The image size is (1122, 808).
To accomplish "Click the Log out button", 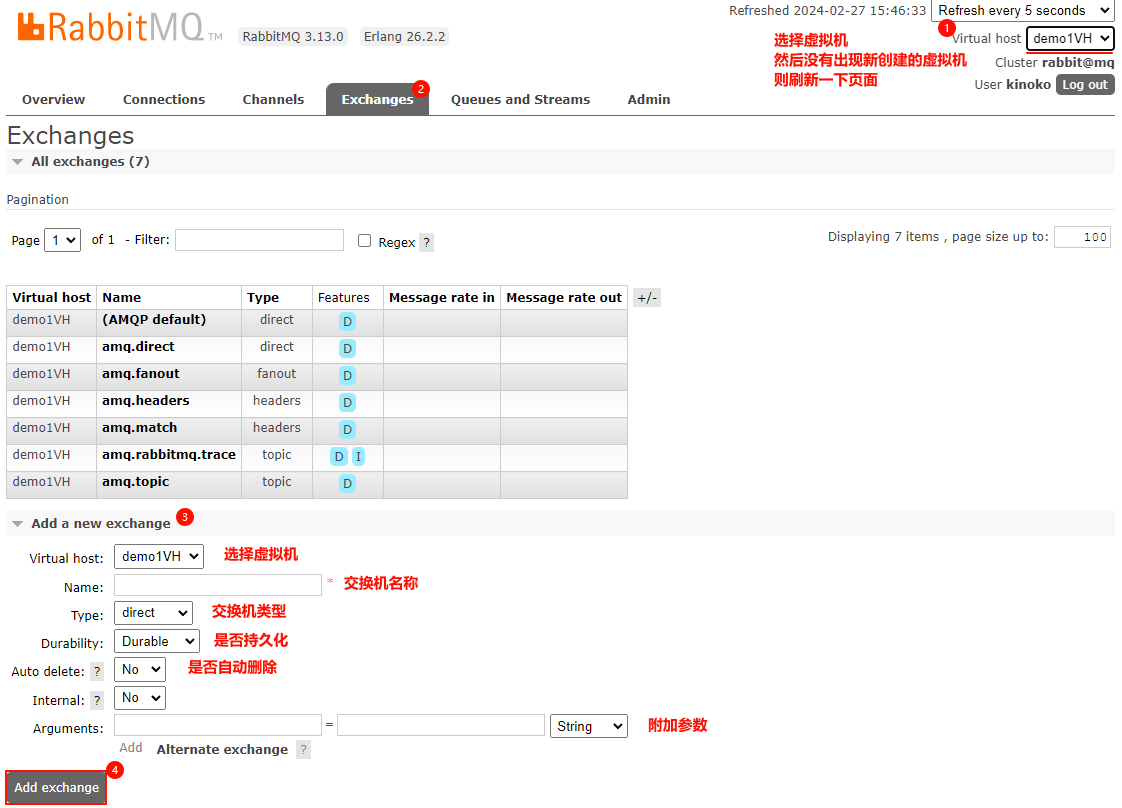I will click(1085, 84).
